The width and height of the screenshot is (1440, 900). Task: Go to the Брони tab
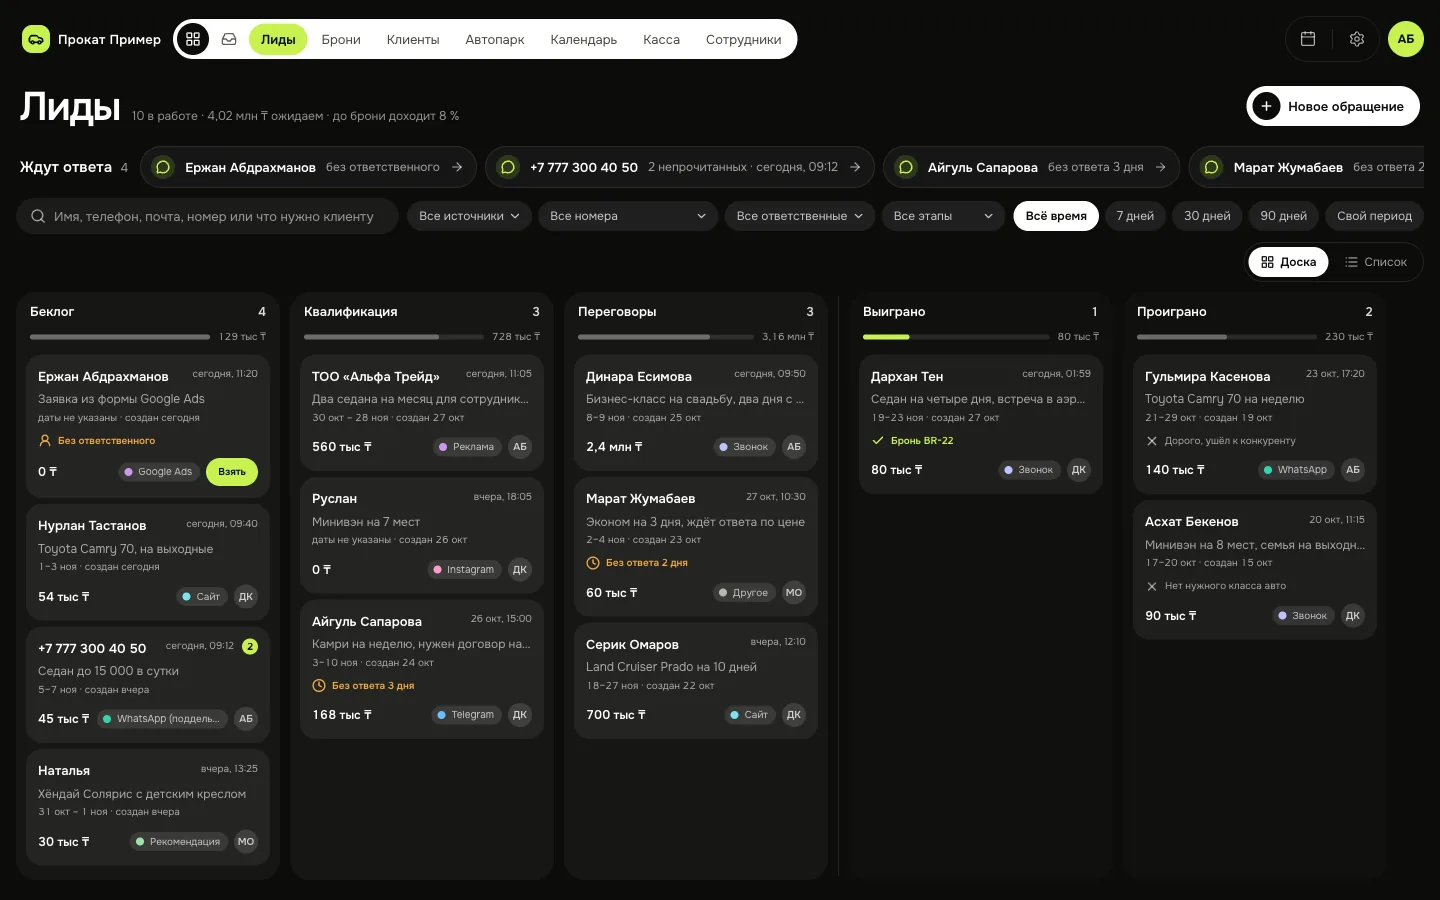341,39
